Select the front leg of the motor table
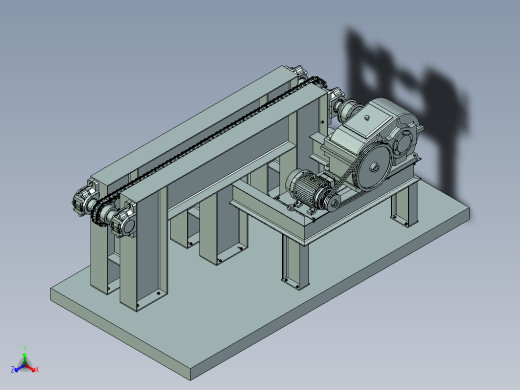The image size is (520, 390). (295, 263)
